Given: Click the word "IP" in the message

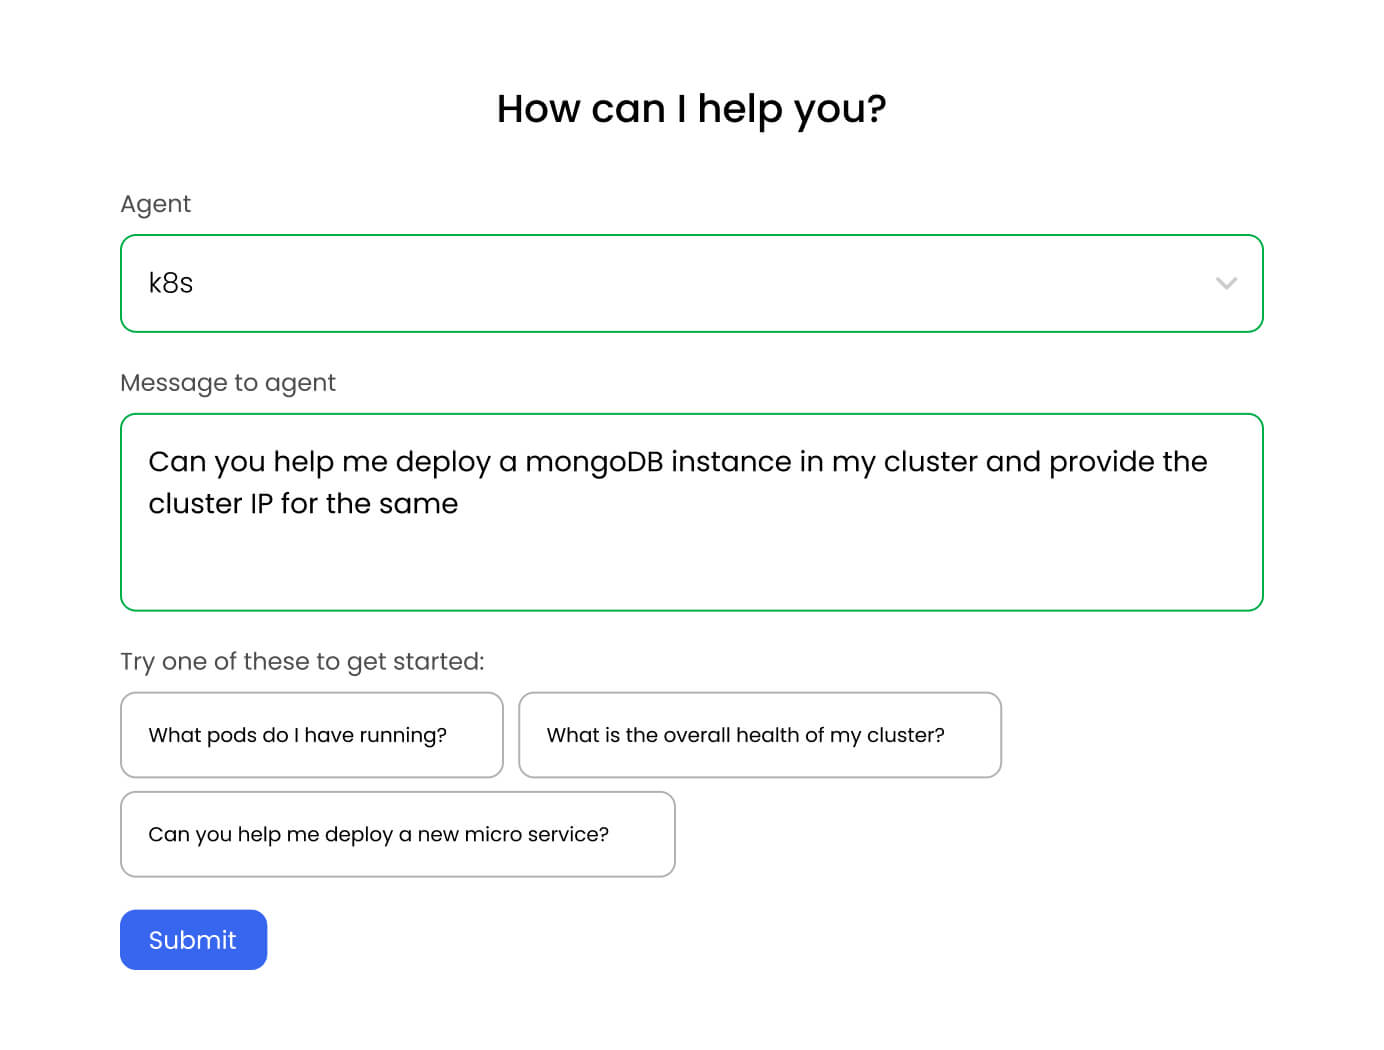Looking at the screenshot, I should [x=261, y=504].
